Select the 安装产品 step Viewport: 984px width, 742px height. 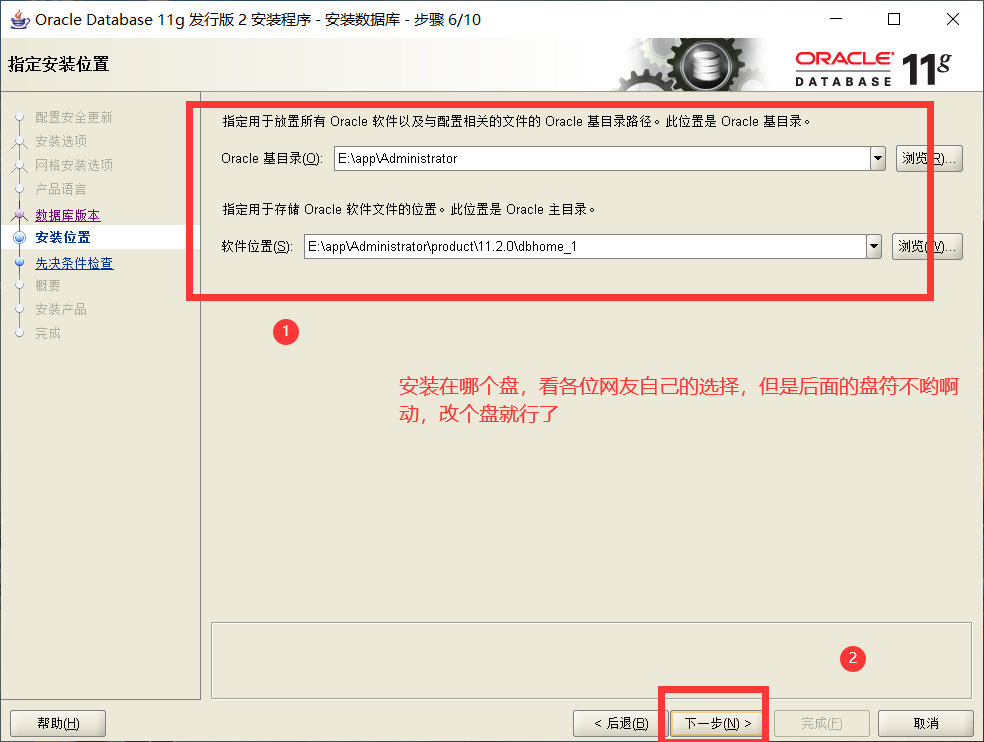tap(61, 309)
